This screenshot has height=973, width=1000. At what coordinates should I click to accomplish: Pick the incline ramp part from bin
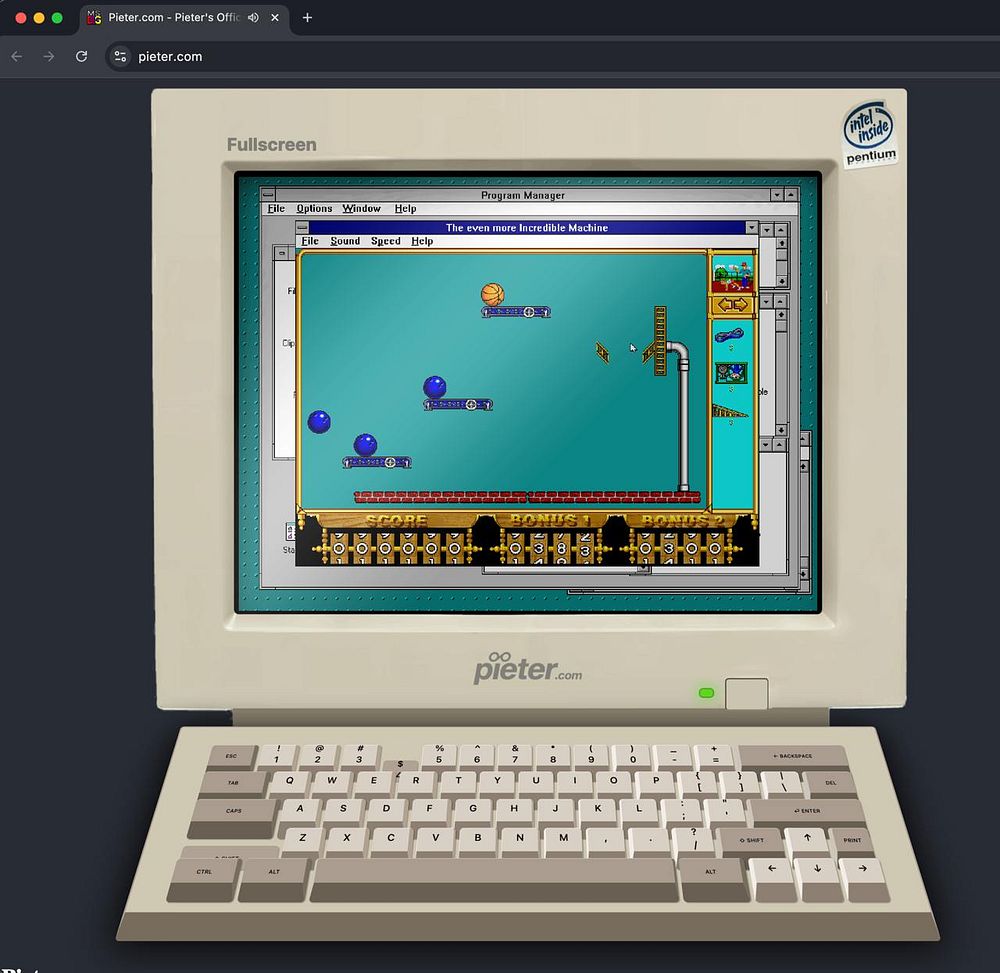click(x=730, y=411)
